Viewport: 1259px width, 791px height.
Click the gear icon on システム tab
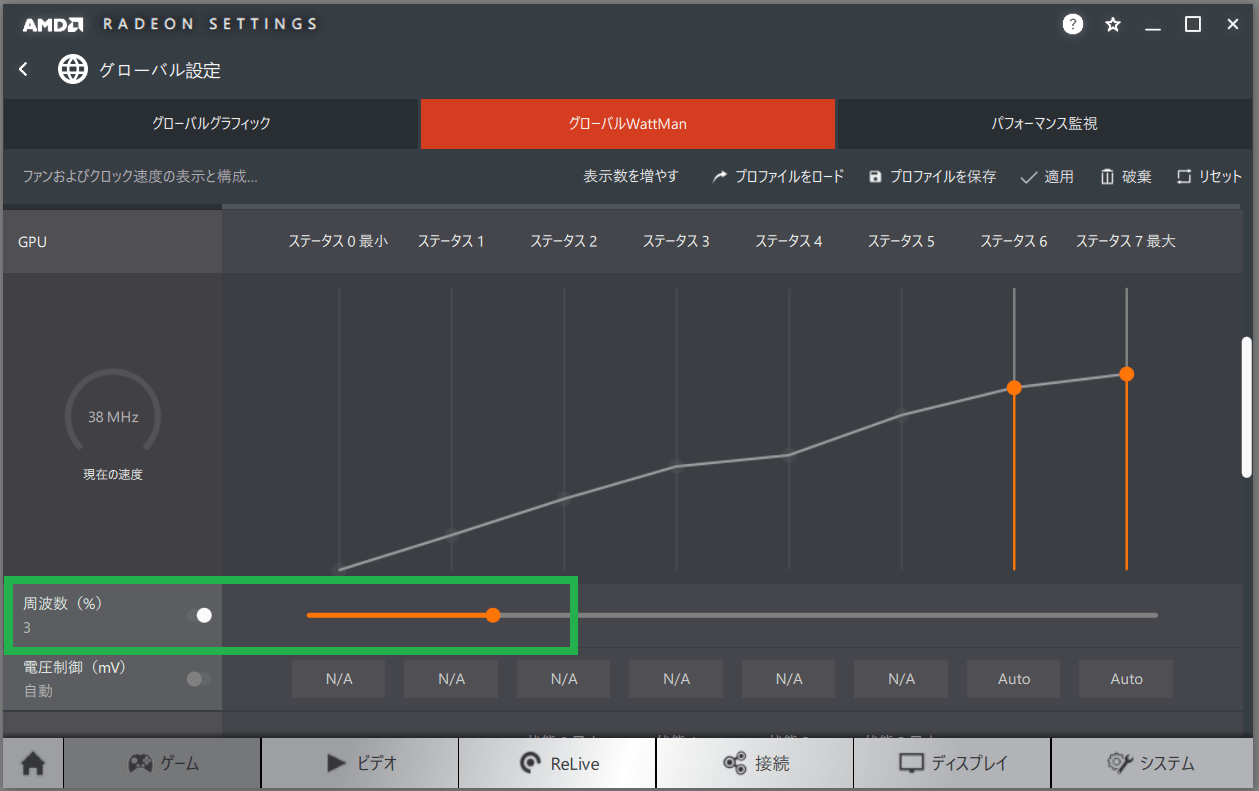(1119, 764)
